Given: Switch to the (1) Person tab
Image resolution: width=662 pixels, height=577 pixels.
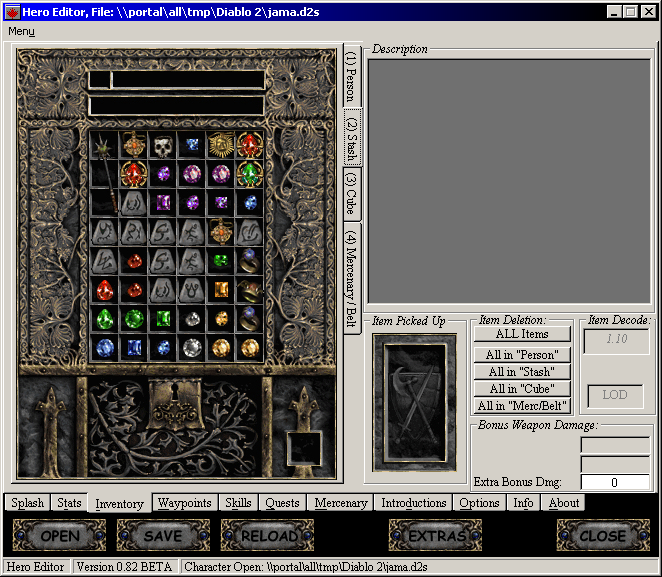Looking at the screenshot, I should [x=351, y=75].
